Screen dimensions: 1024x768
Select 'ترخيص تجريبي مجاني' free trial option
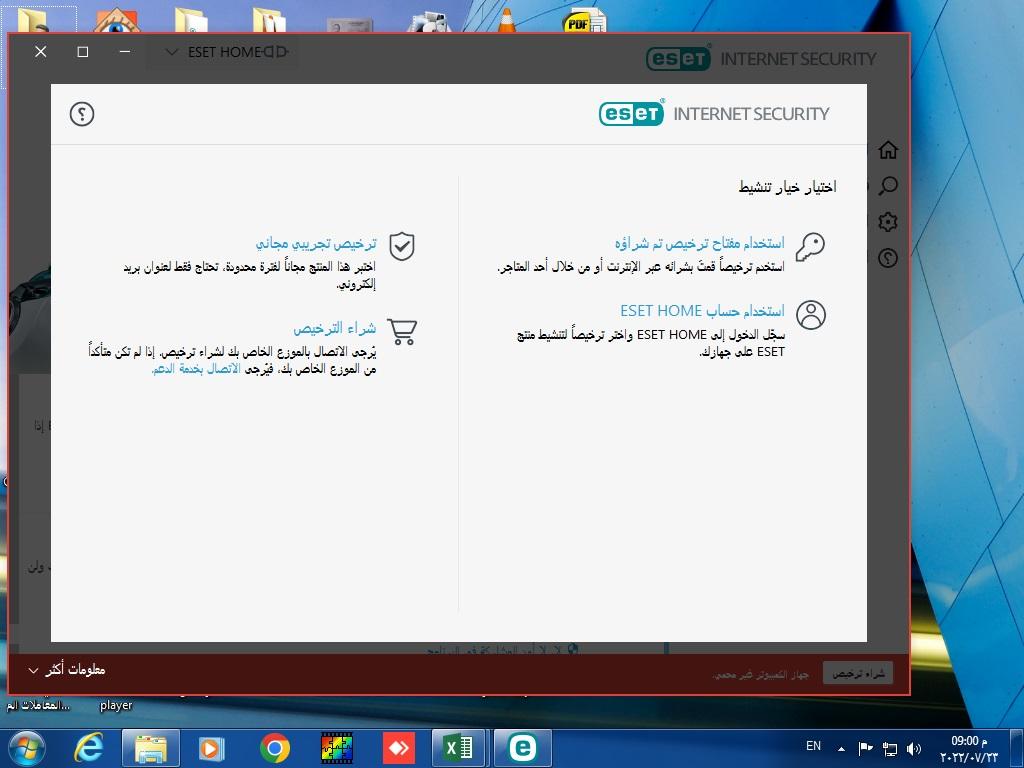click(316, 244)
